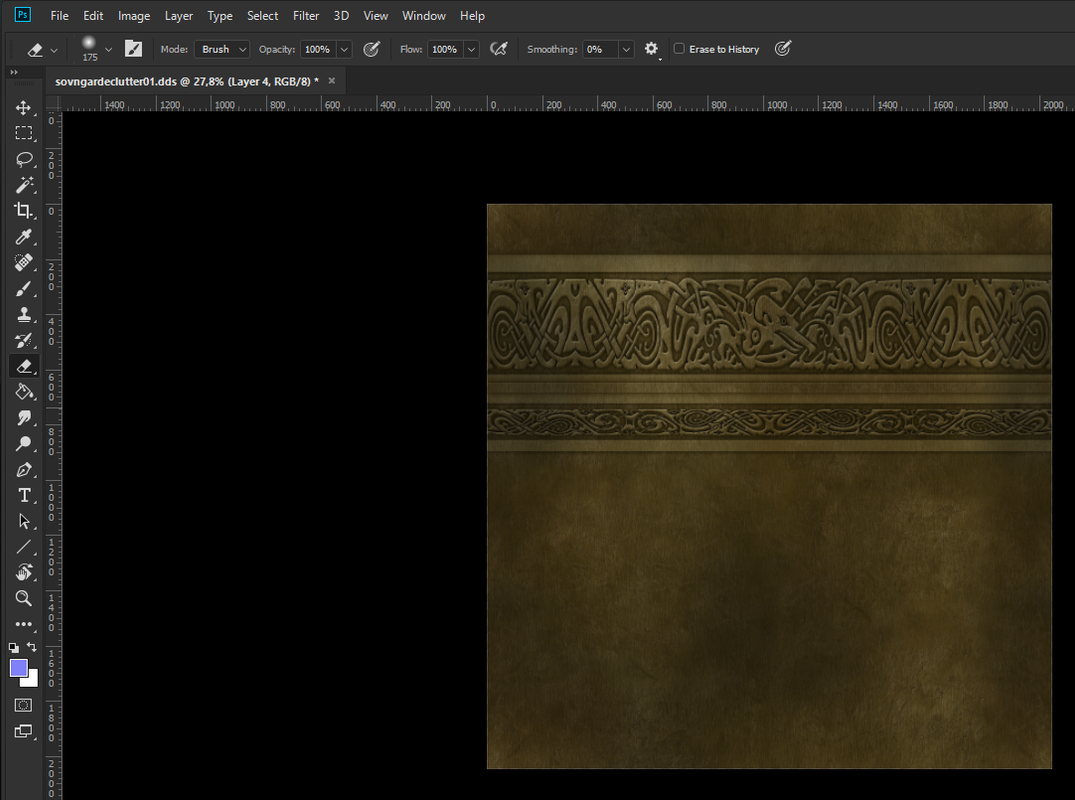This screenshot has width=1075, height=800.
Task: Open the brush preset picker arrow
Action: (x=108, y=49)
